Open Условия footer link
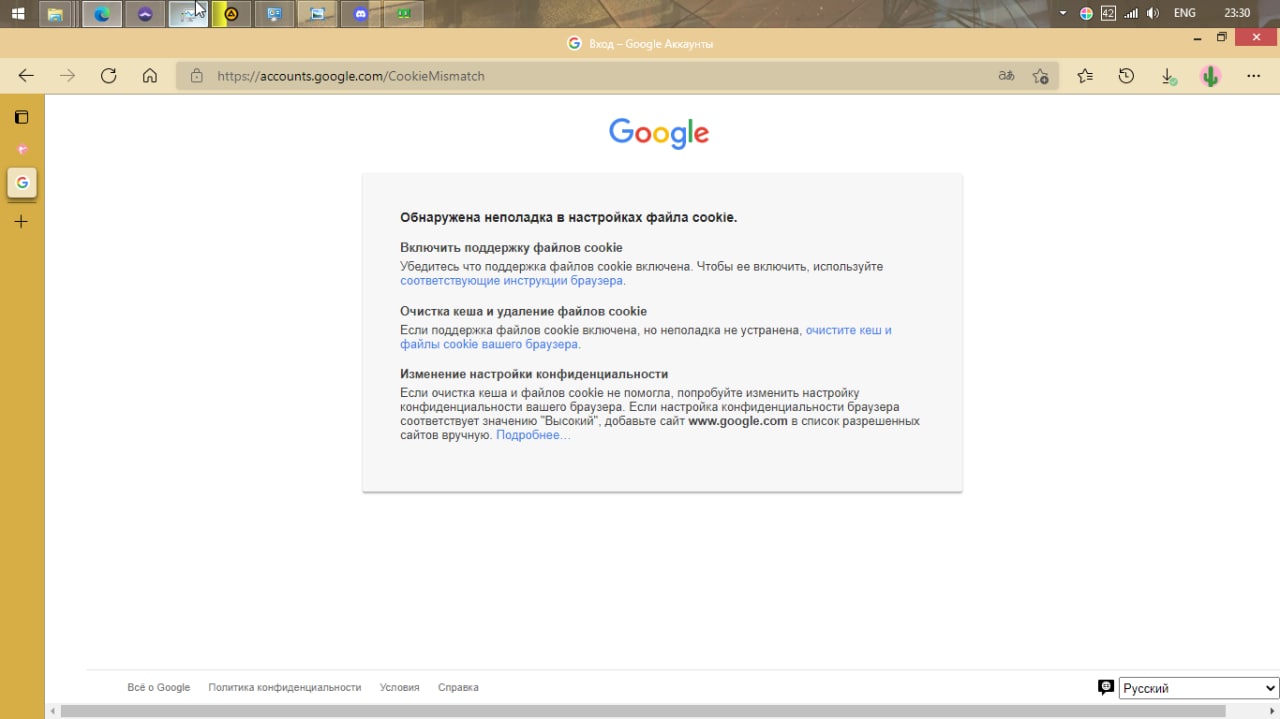The width and height of the screenshot is (1280, 719). pyautogui.click(x=400, y=687)
